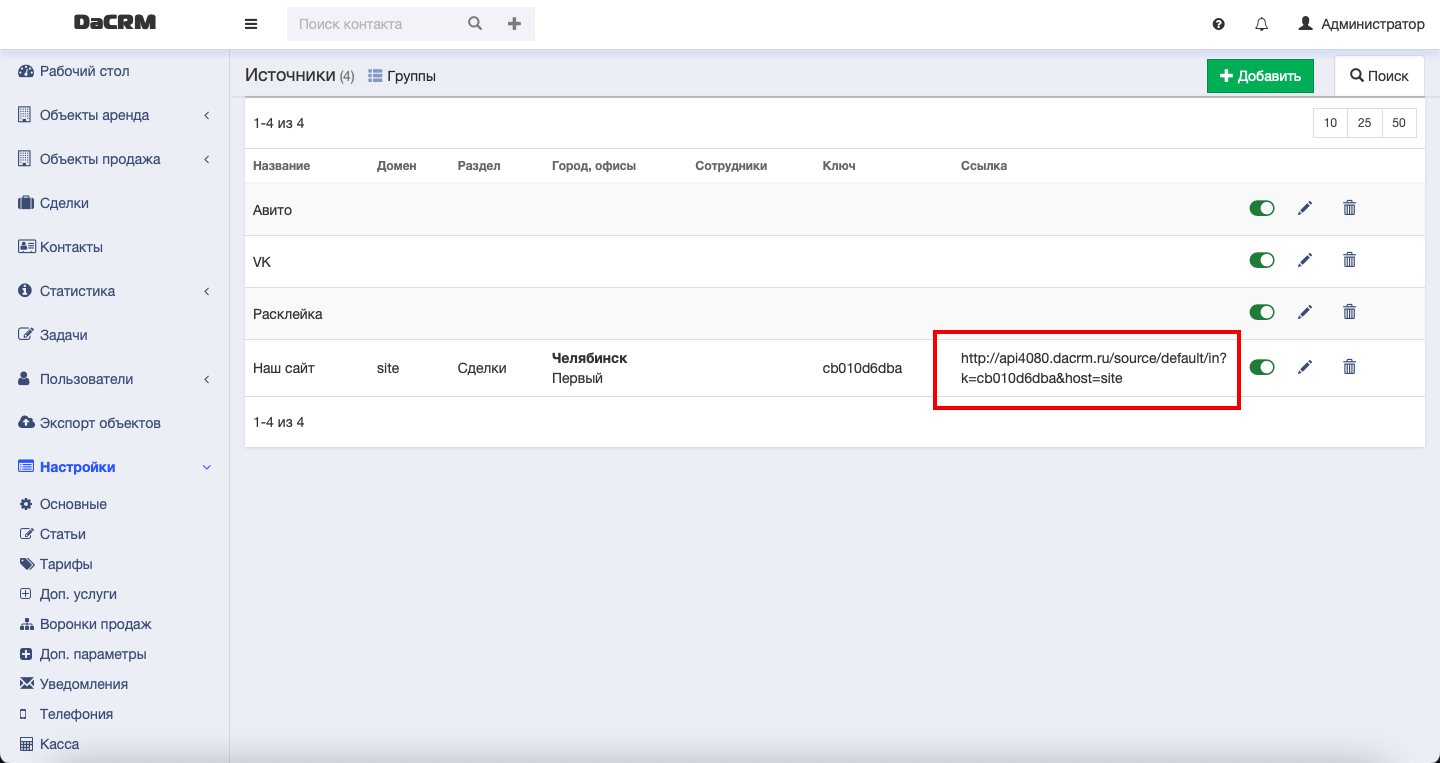Click the Контакты card icon

[x=27, y=247]
